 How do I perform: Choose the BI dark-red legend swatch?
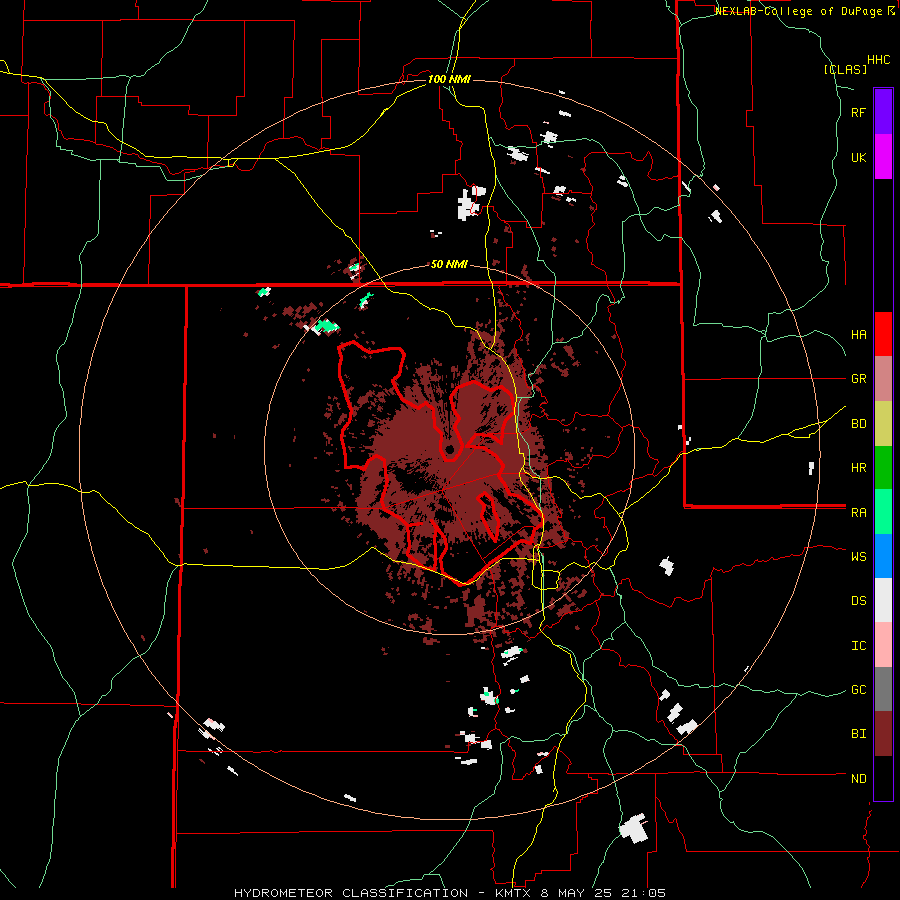click(883, 734)
